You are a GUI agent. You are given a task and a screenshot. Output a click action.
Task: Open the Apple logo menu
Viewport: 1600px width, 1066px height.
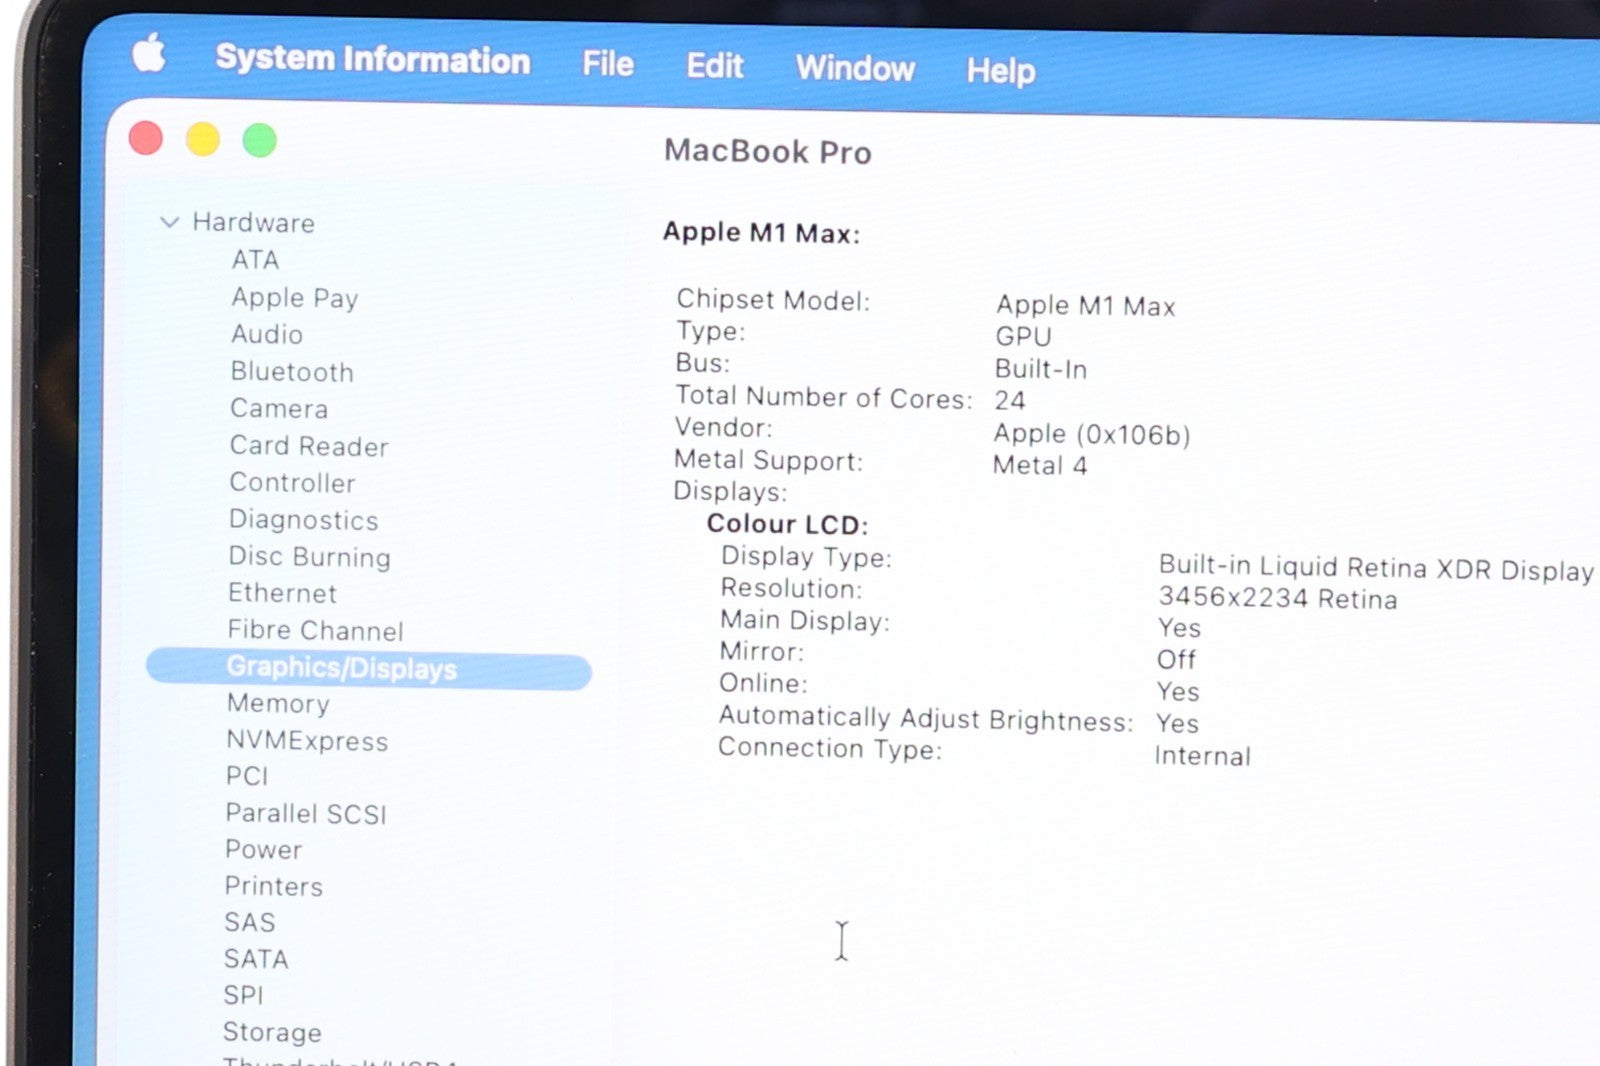click(x=149, y=52)
